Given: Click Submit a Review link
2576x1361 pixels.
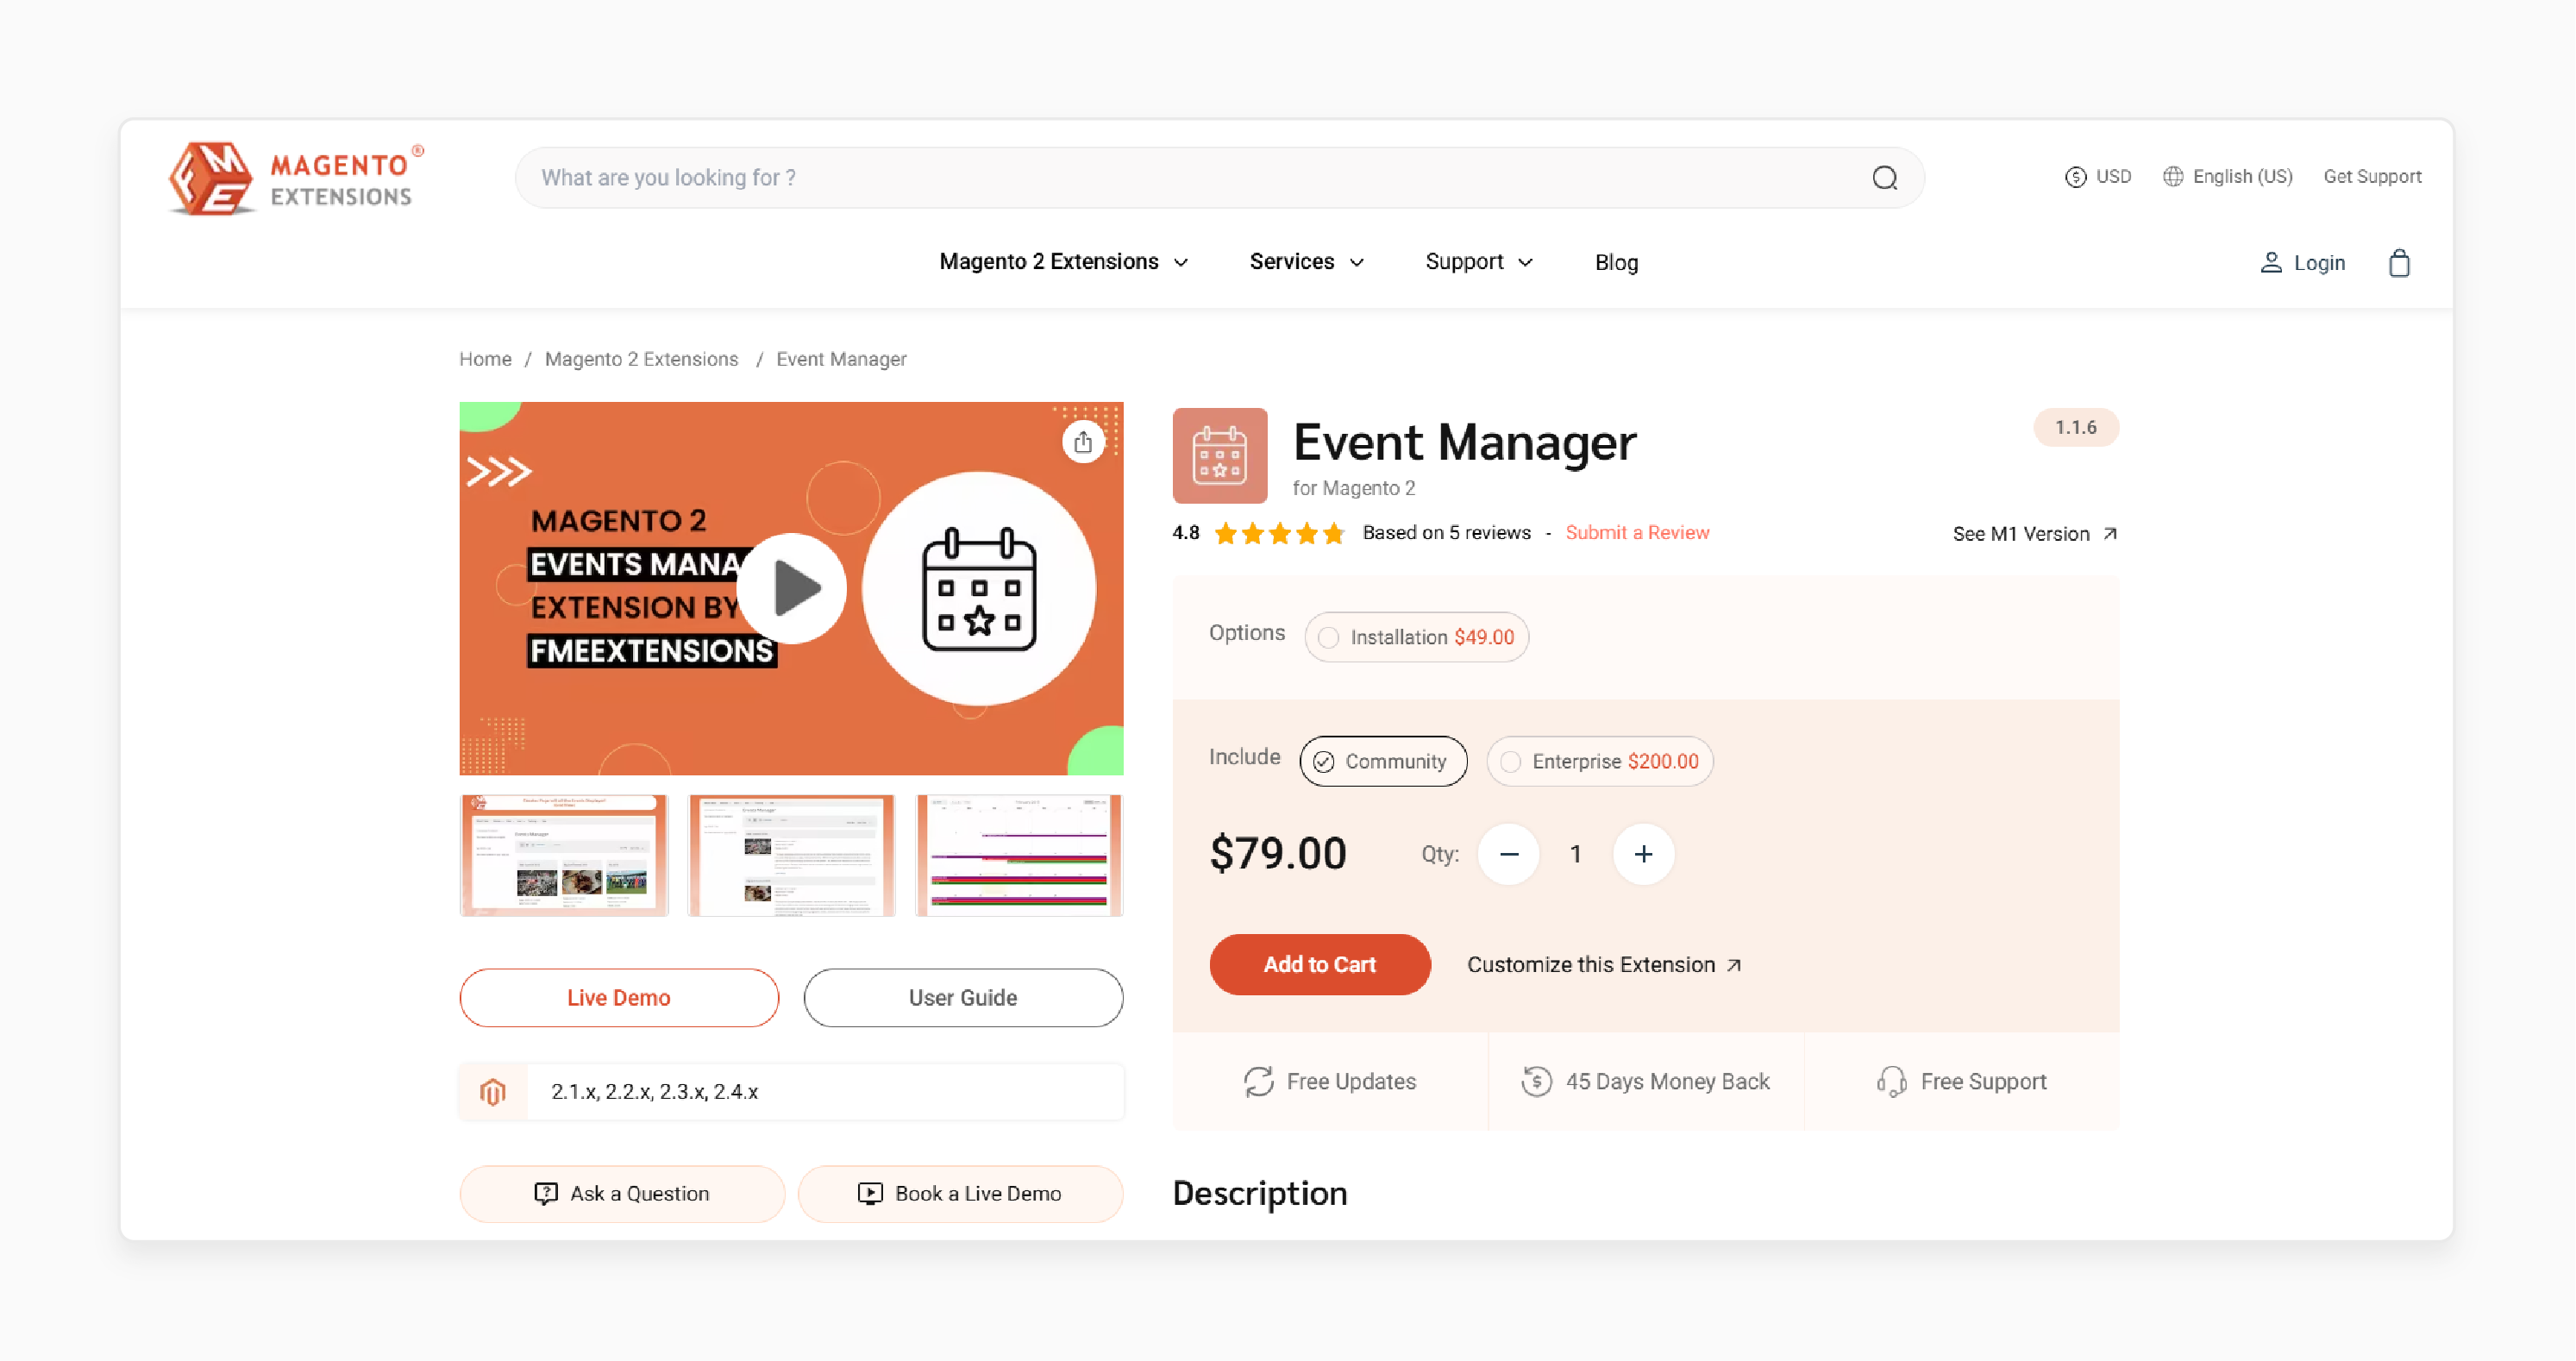Looking at the screenshot, I should coord(1637,533).
